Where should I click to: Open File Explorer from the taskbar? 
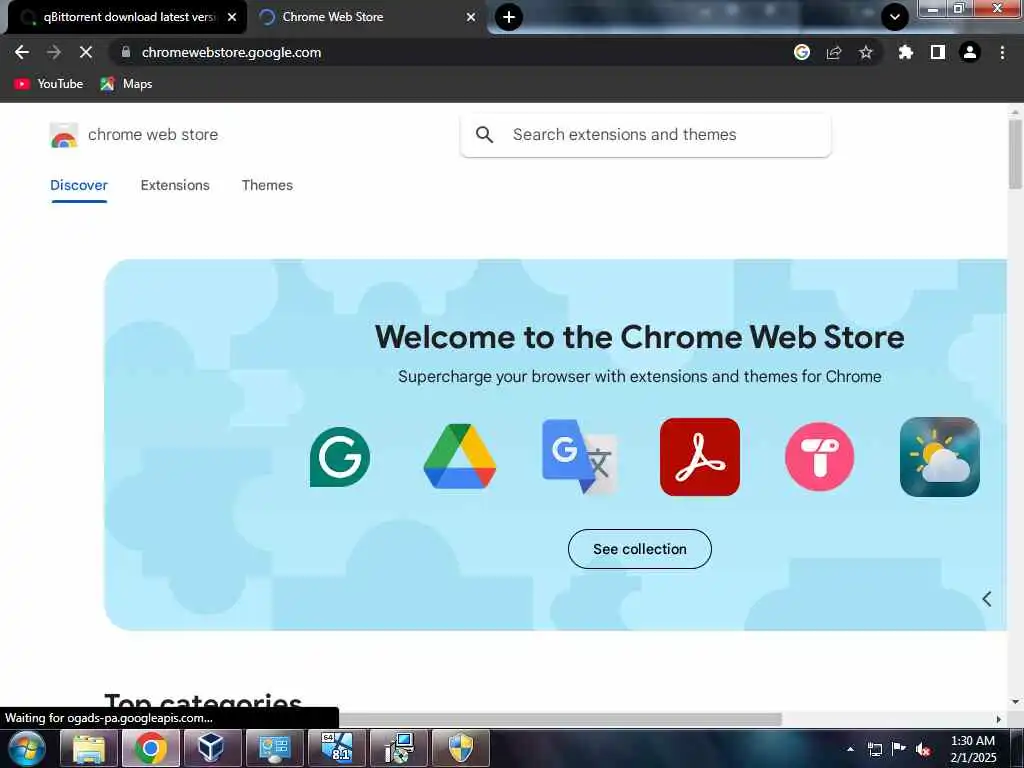tap(89, 748)
